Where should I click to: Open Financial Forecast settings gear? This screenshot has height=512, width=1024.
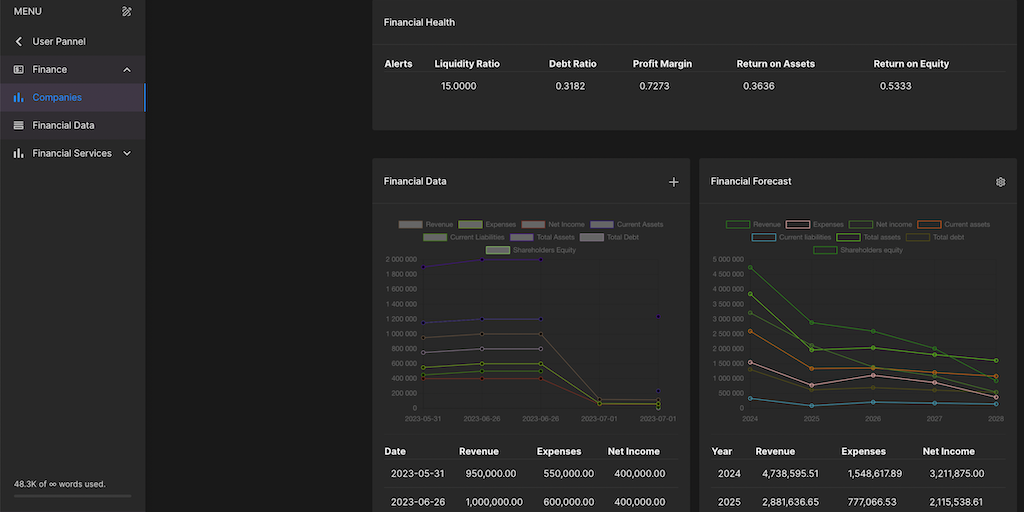coord(1000,182)
